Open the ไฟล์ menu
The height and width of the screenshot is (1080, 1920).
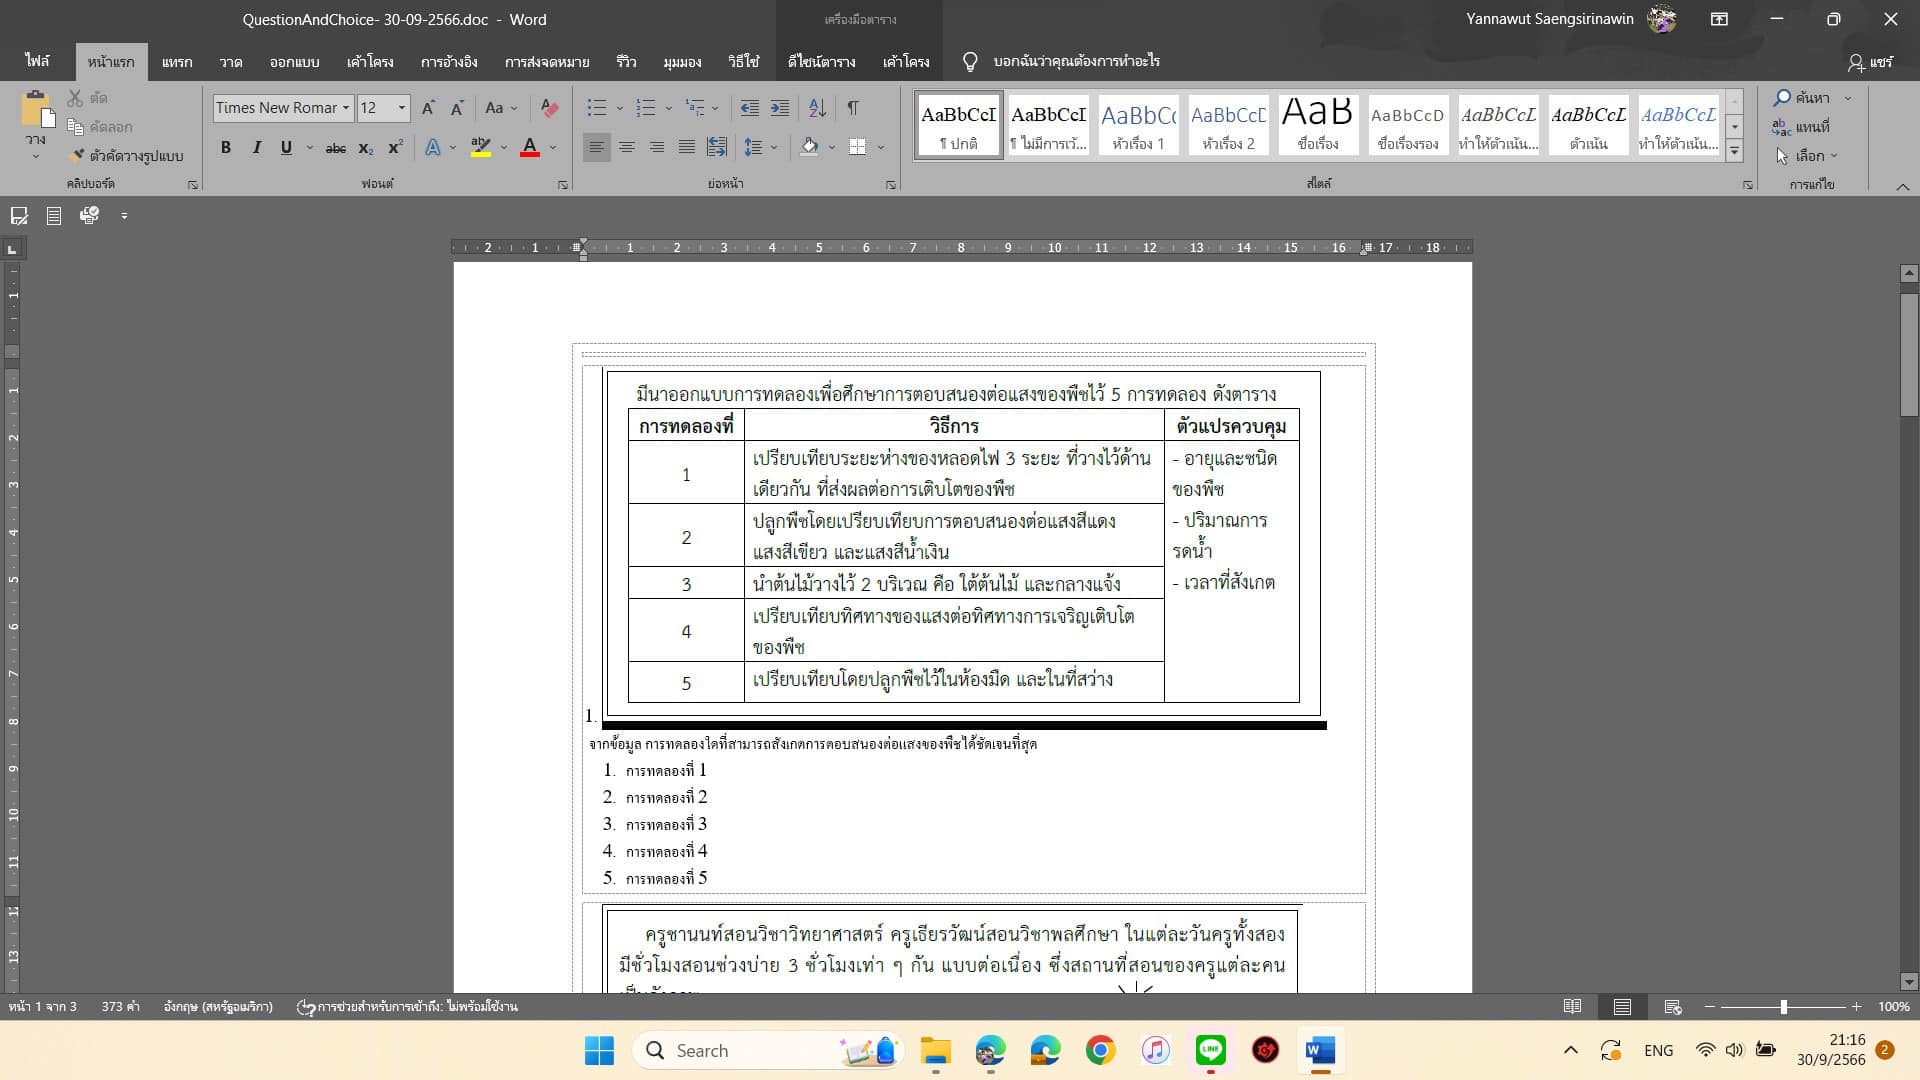point(37,61)
